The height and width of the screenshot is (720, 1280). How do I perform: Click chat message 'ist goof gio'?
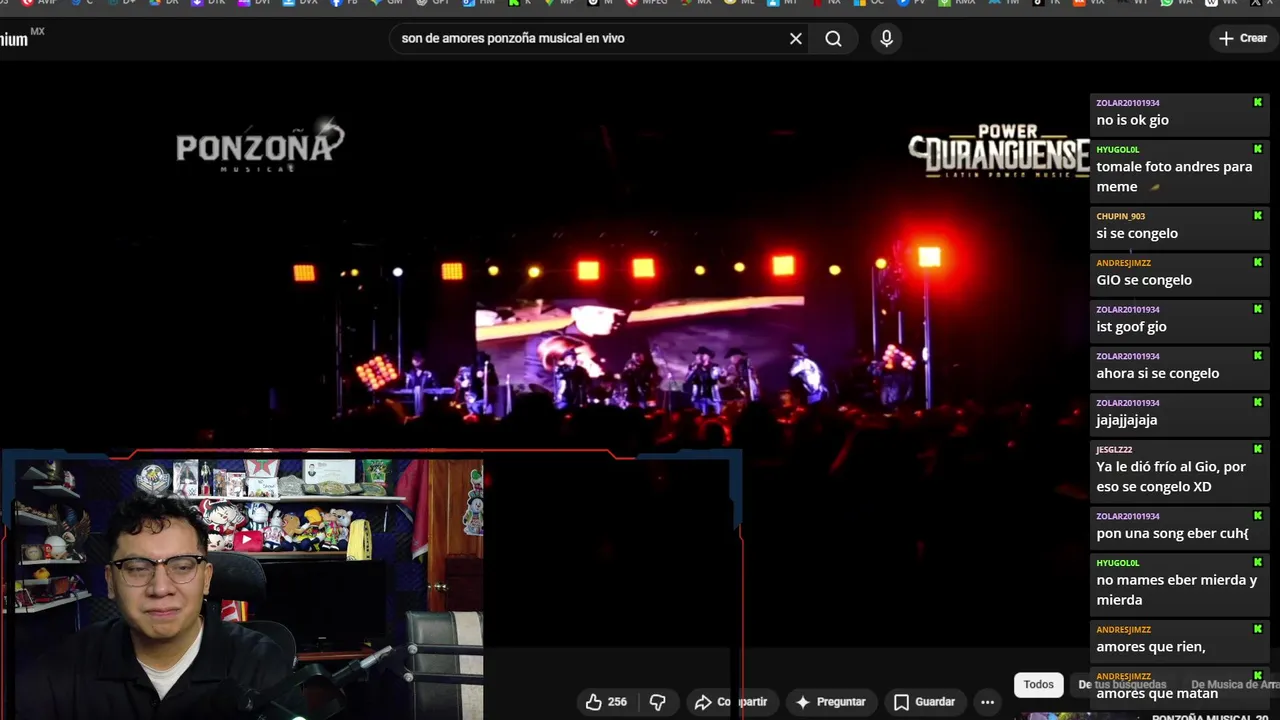(1131, 327)
